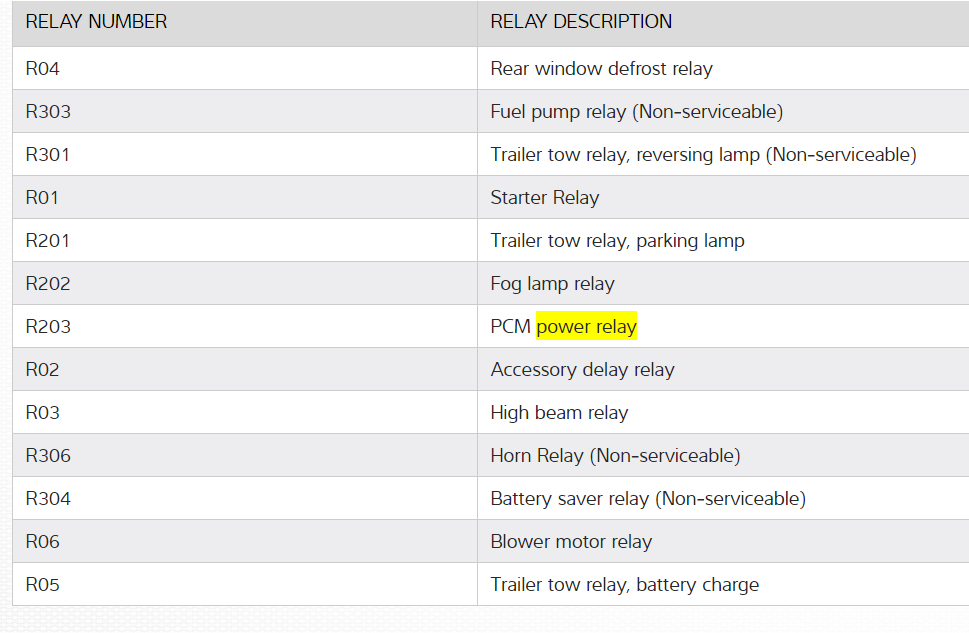Select the R202 relay number cell

(x=48, y=284)
